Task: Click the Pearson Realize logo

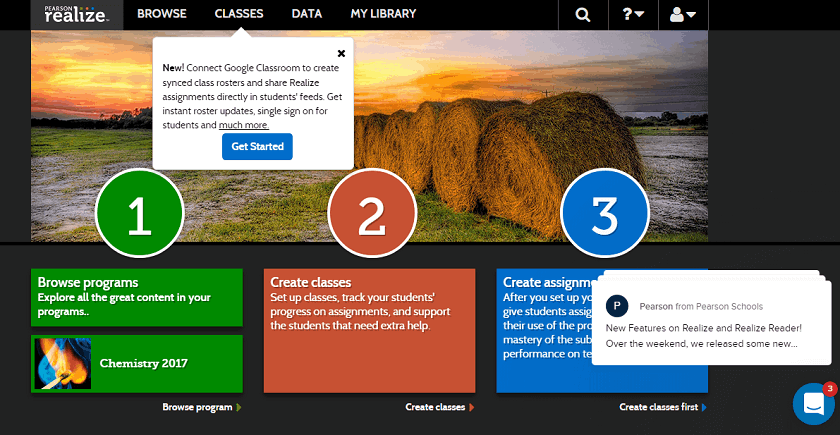Action: 77,14
